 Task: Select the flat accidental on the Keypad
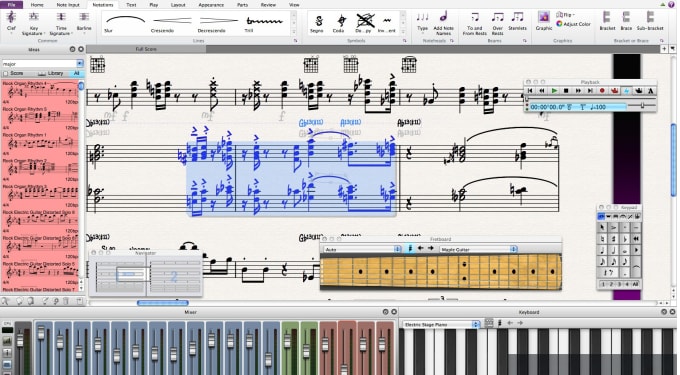pyautogui.click(x=624, y=239)
